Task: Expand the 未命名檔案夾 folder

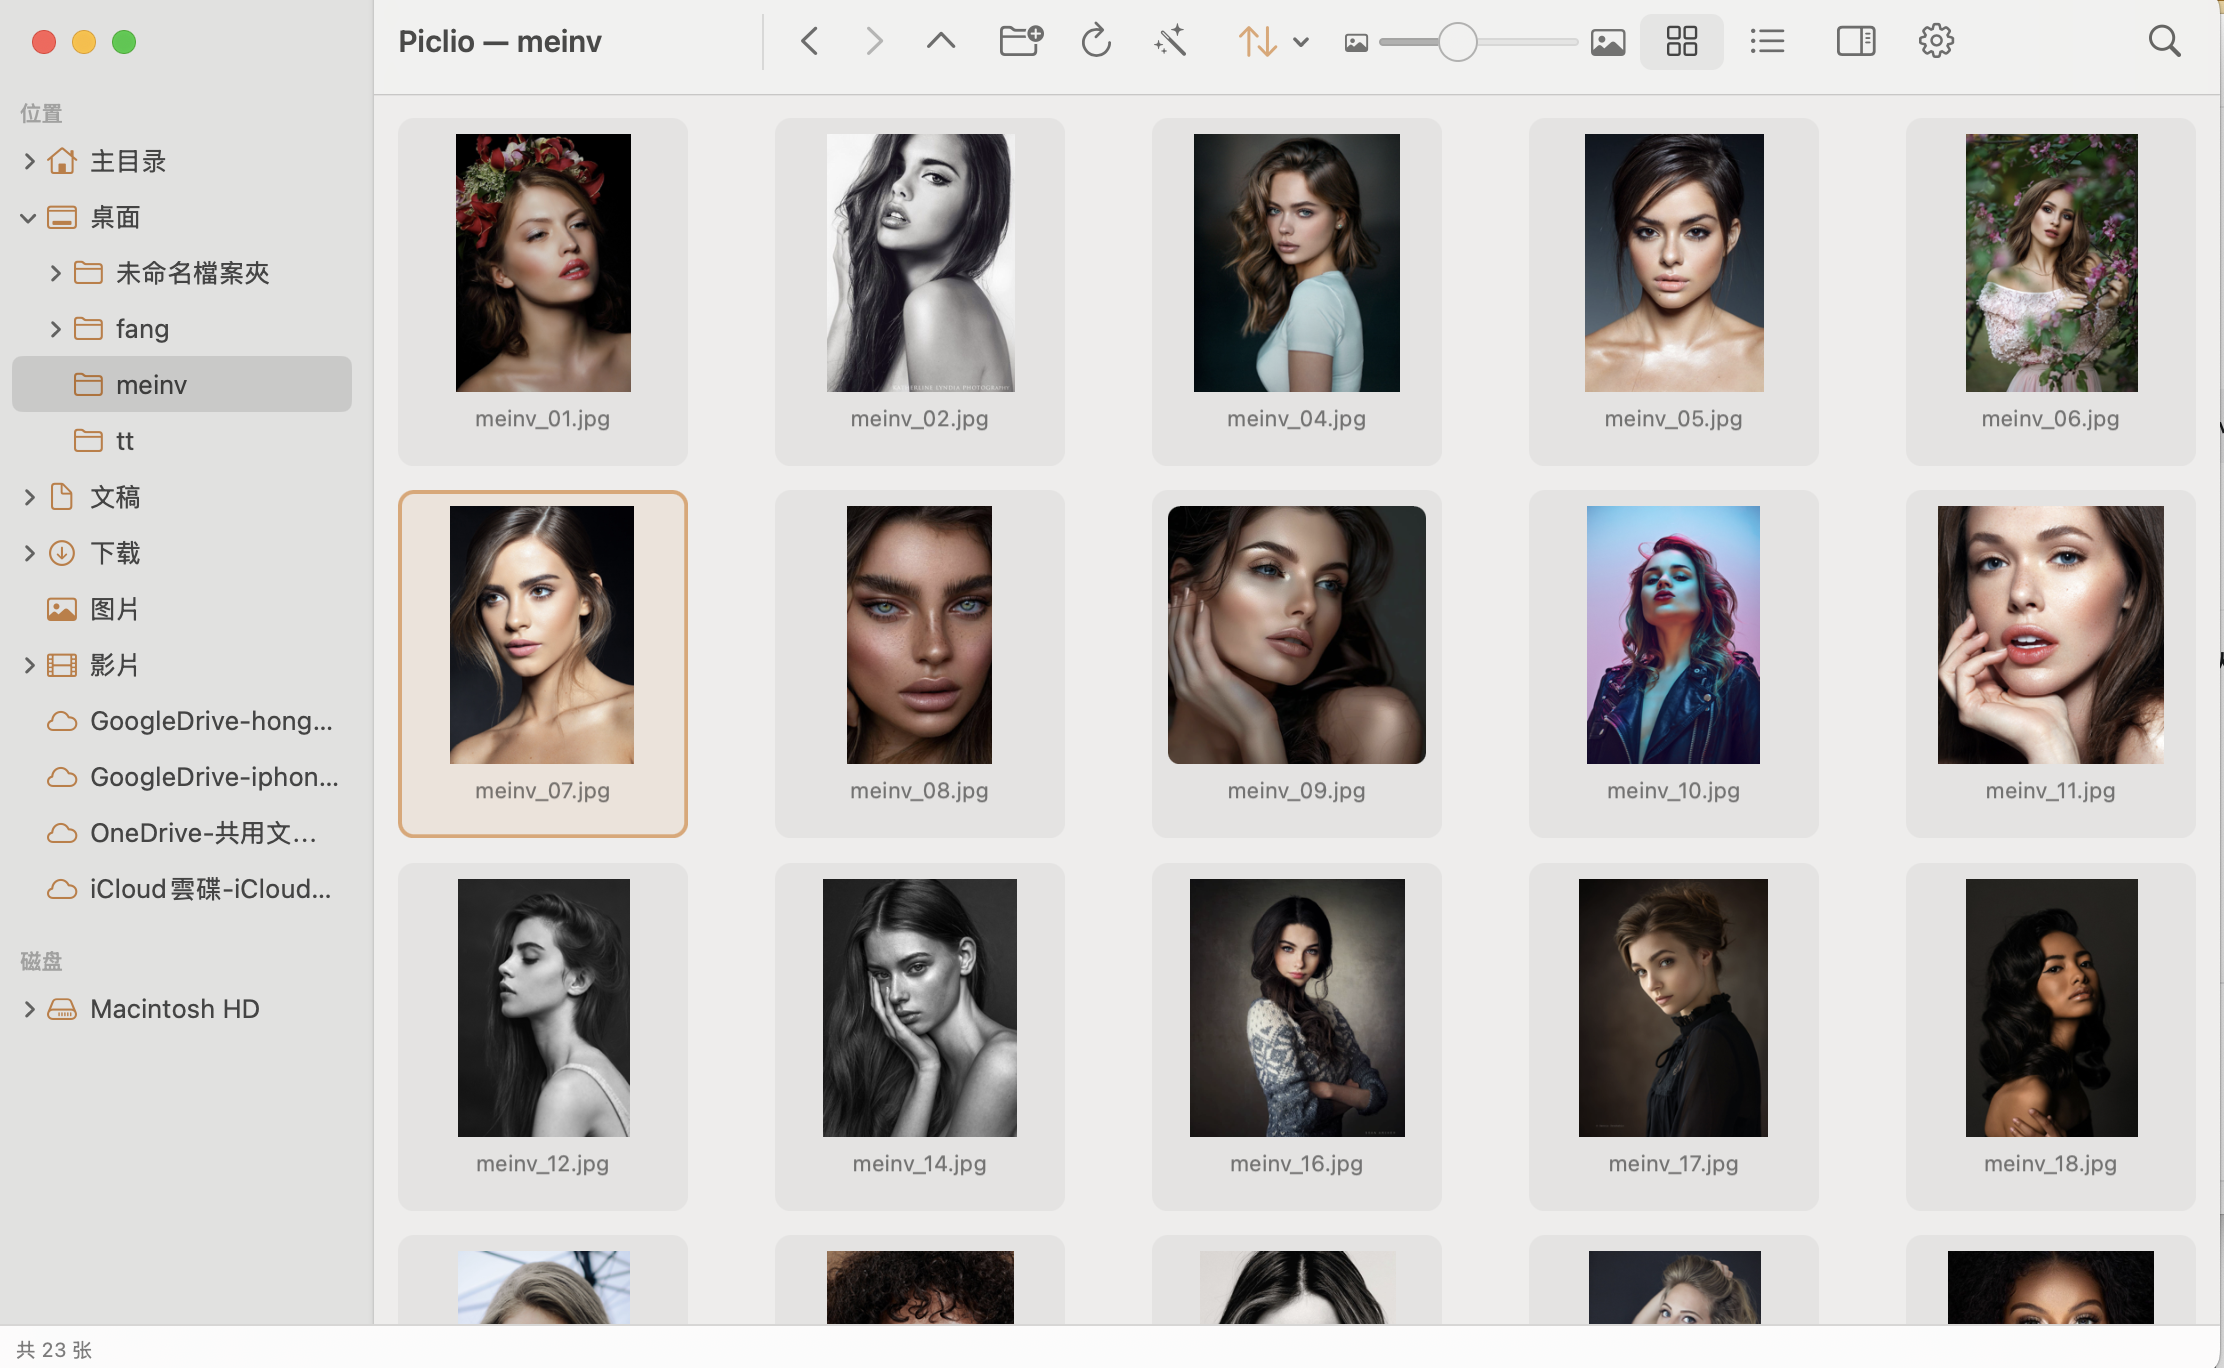Action: (x=55, y=273)
